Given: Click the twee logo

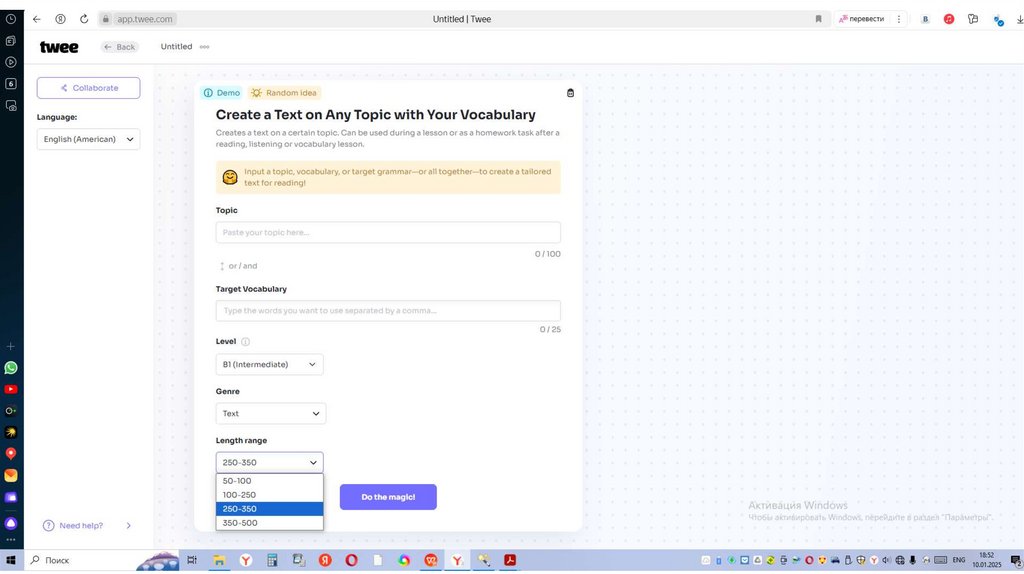Looking at the screenshot, I should pos(59,47).
